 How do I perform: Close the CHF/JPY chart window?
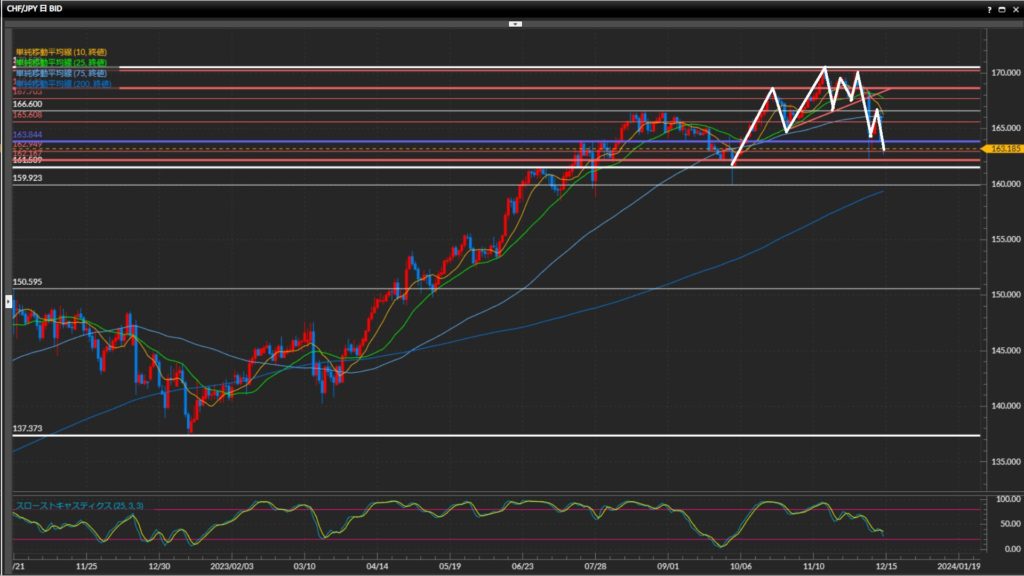(x=1014, y=8)
